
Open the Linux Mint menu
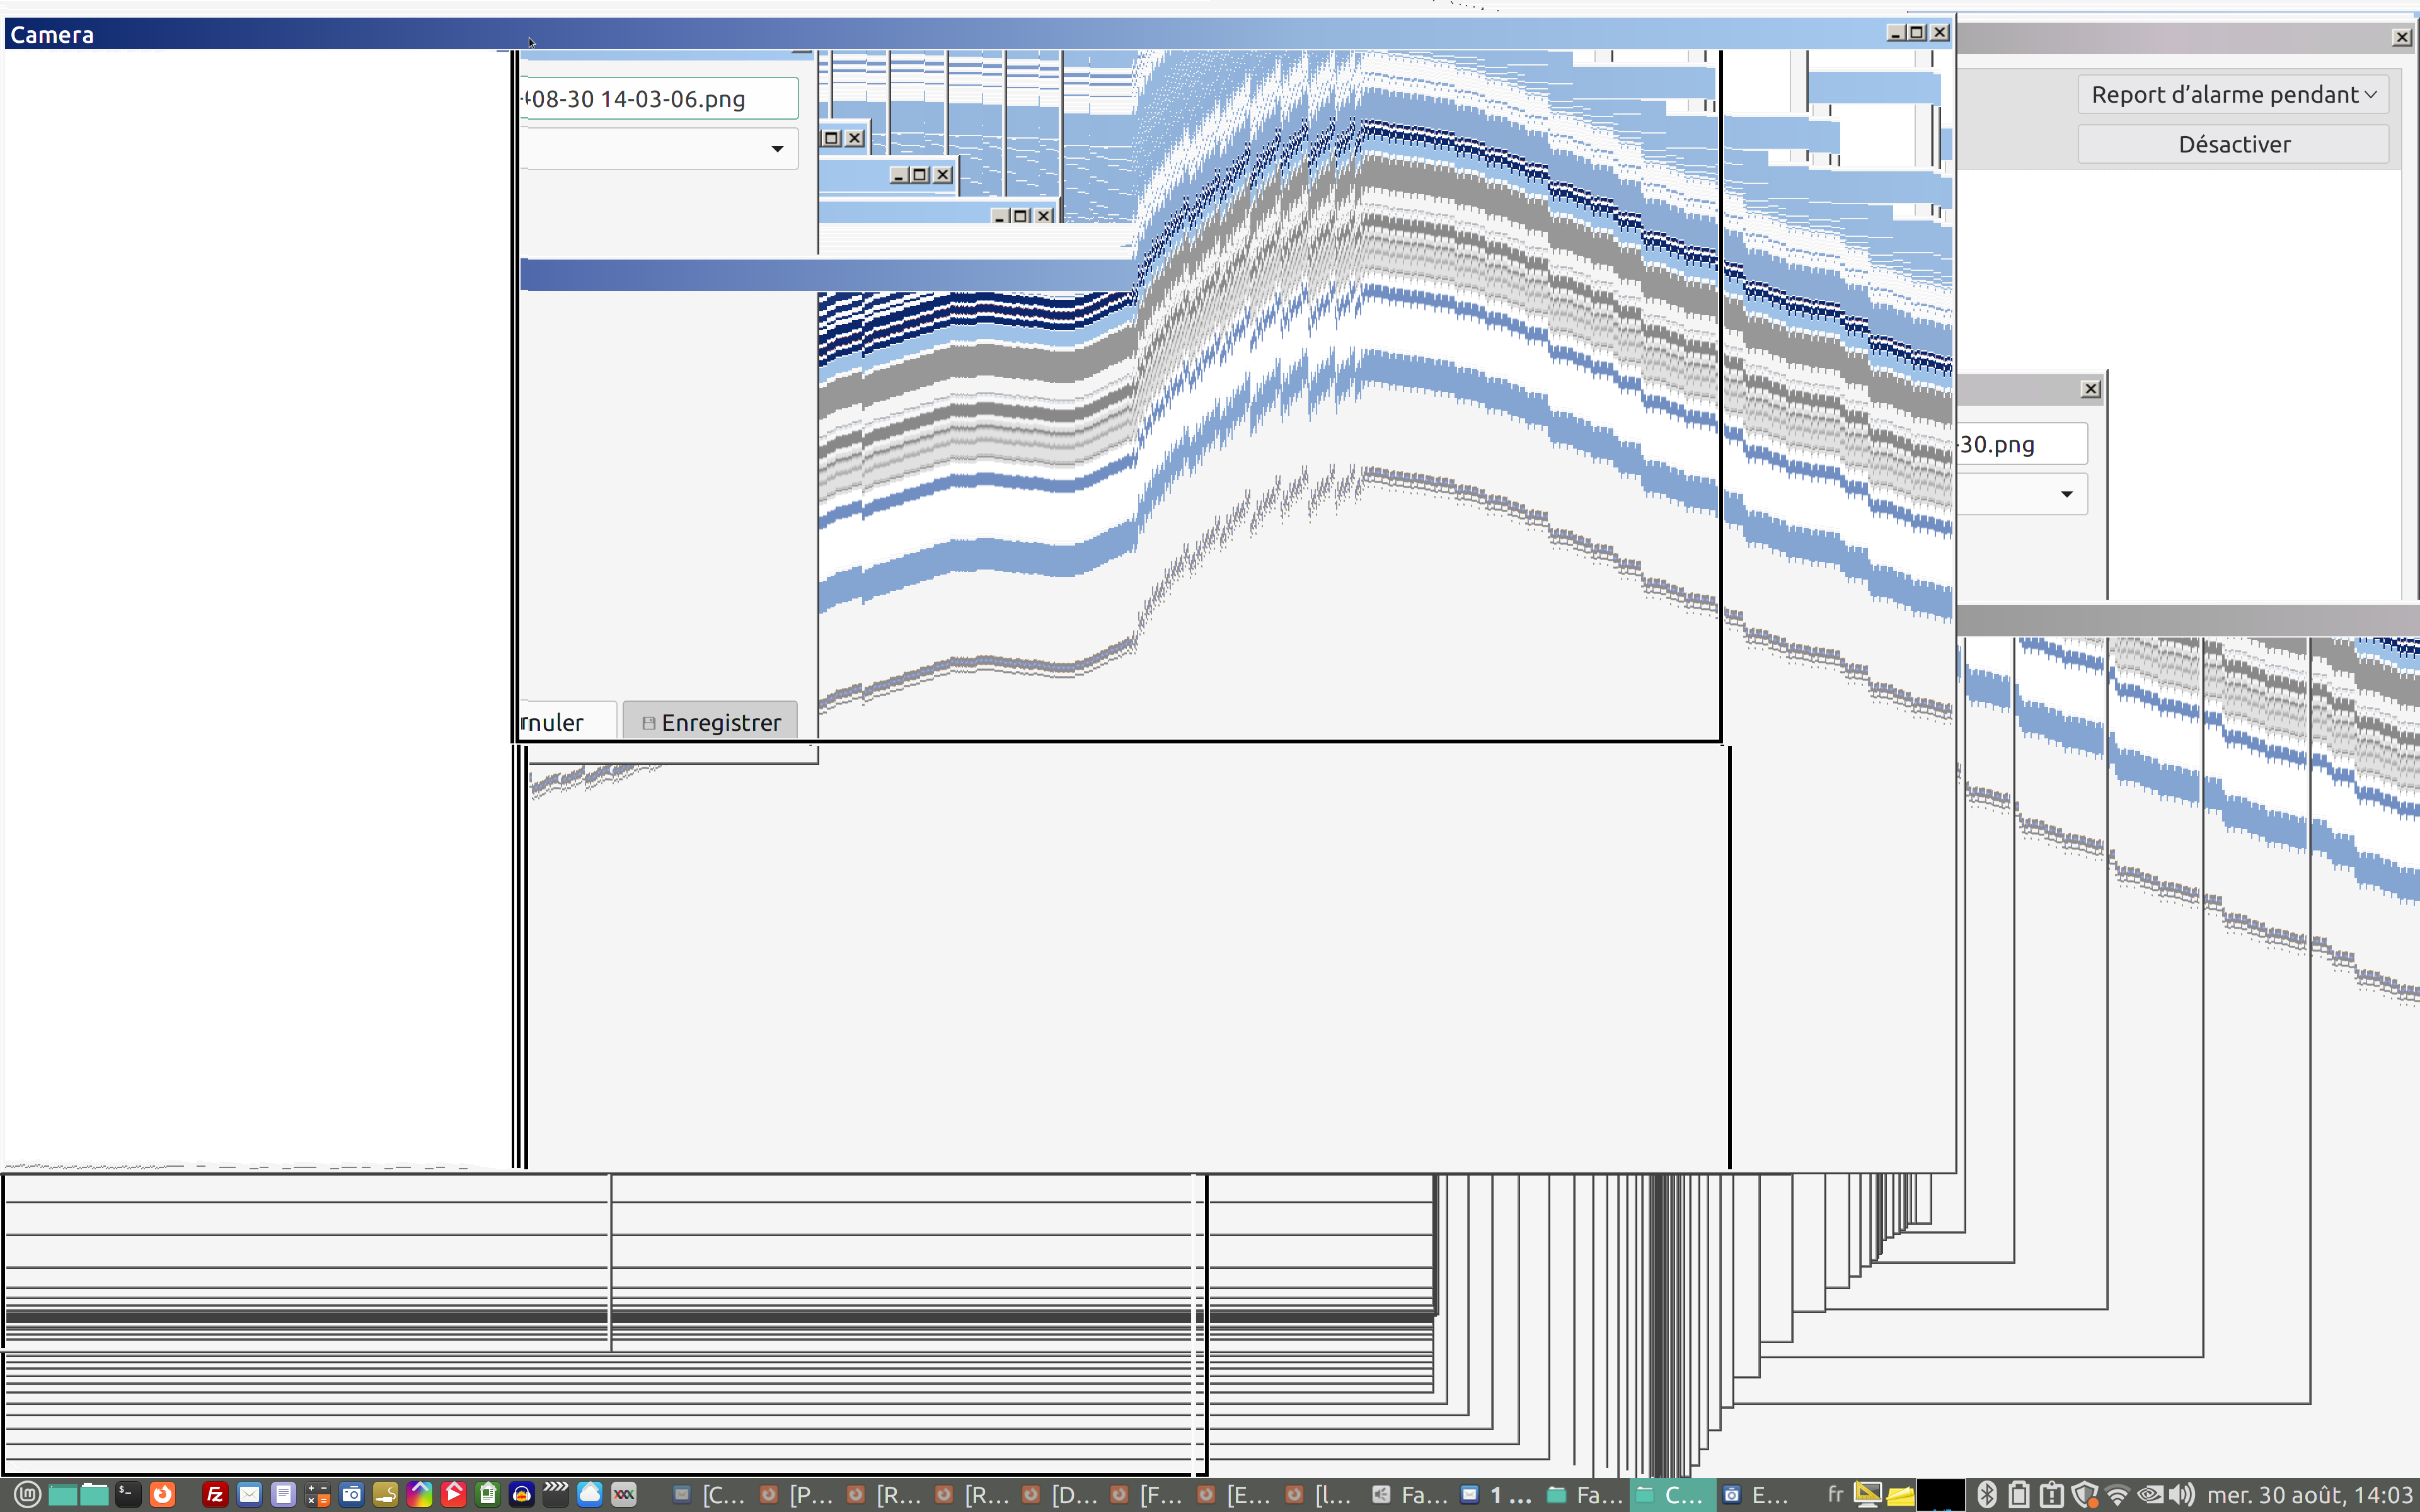(27, 1494)
